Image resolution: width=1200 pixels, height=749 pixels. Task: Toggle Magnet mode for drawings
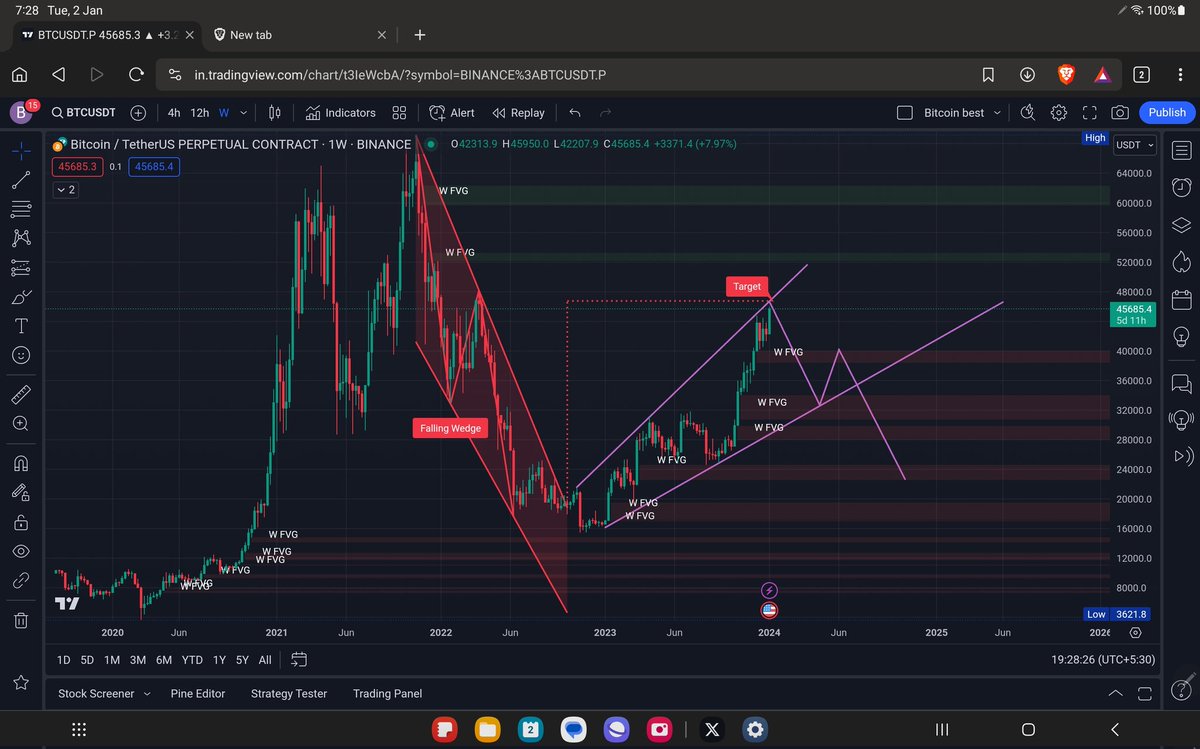21,463
